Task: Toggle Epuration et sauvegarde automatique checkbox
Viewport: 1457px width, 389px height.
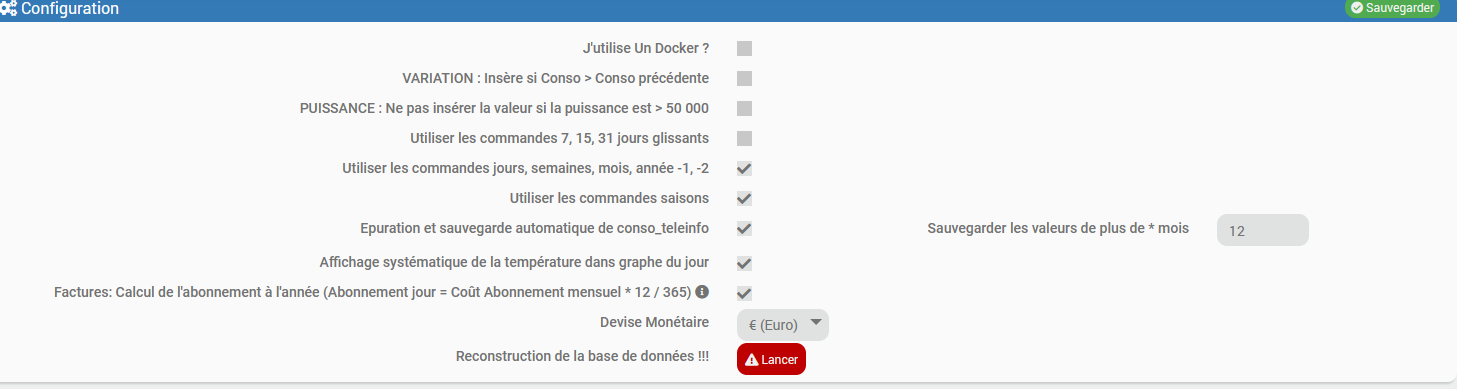Action: [745, 228]
